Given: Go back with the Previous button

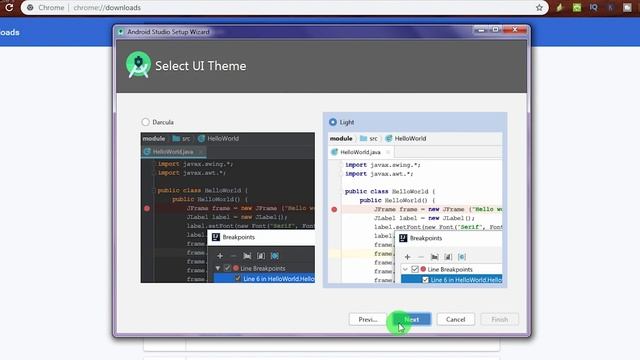Looking at the screenshot, I should pos(368,319).
